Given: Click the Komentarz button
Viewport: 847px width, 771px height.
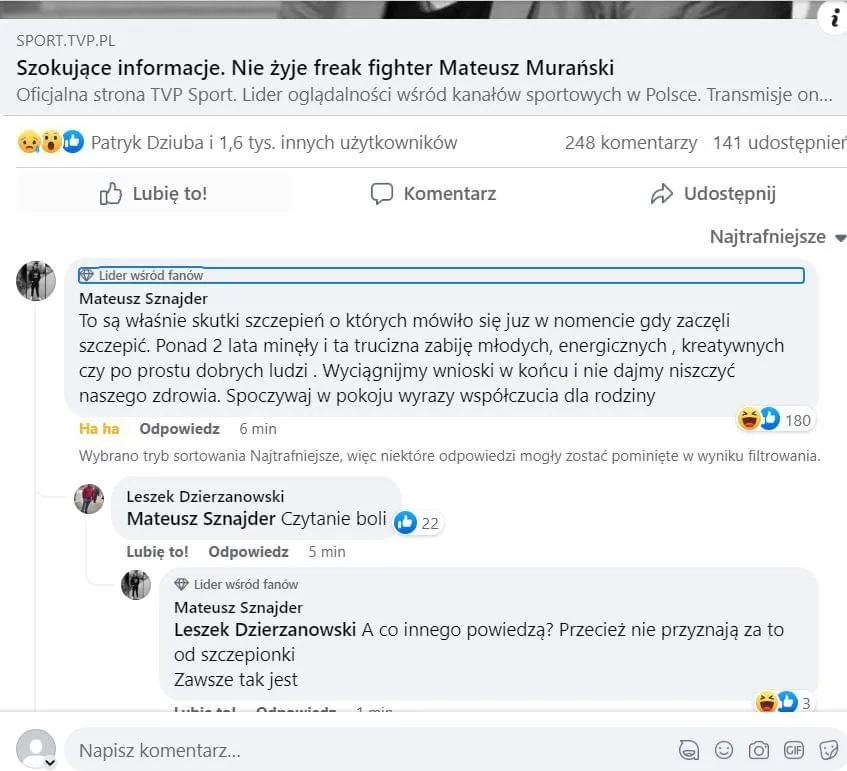Looking at the screenshot, I should click(x=433, y=193).
